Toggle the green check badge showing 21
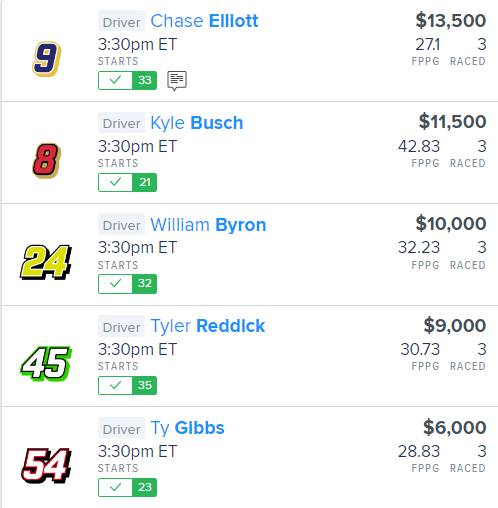498x508 pixels. pos(127,182)
